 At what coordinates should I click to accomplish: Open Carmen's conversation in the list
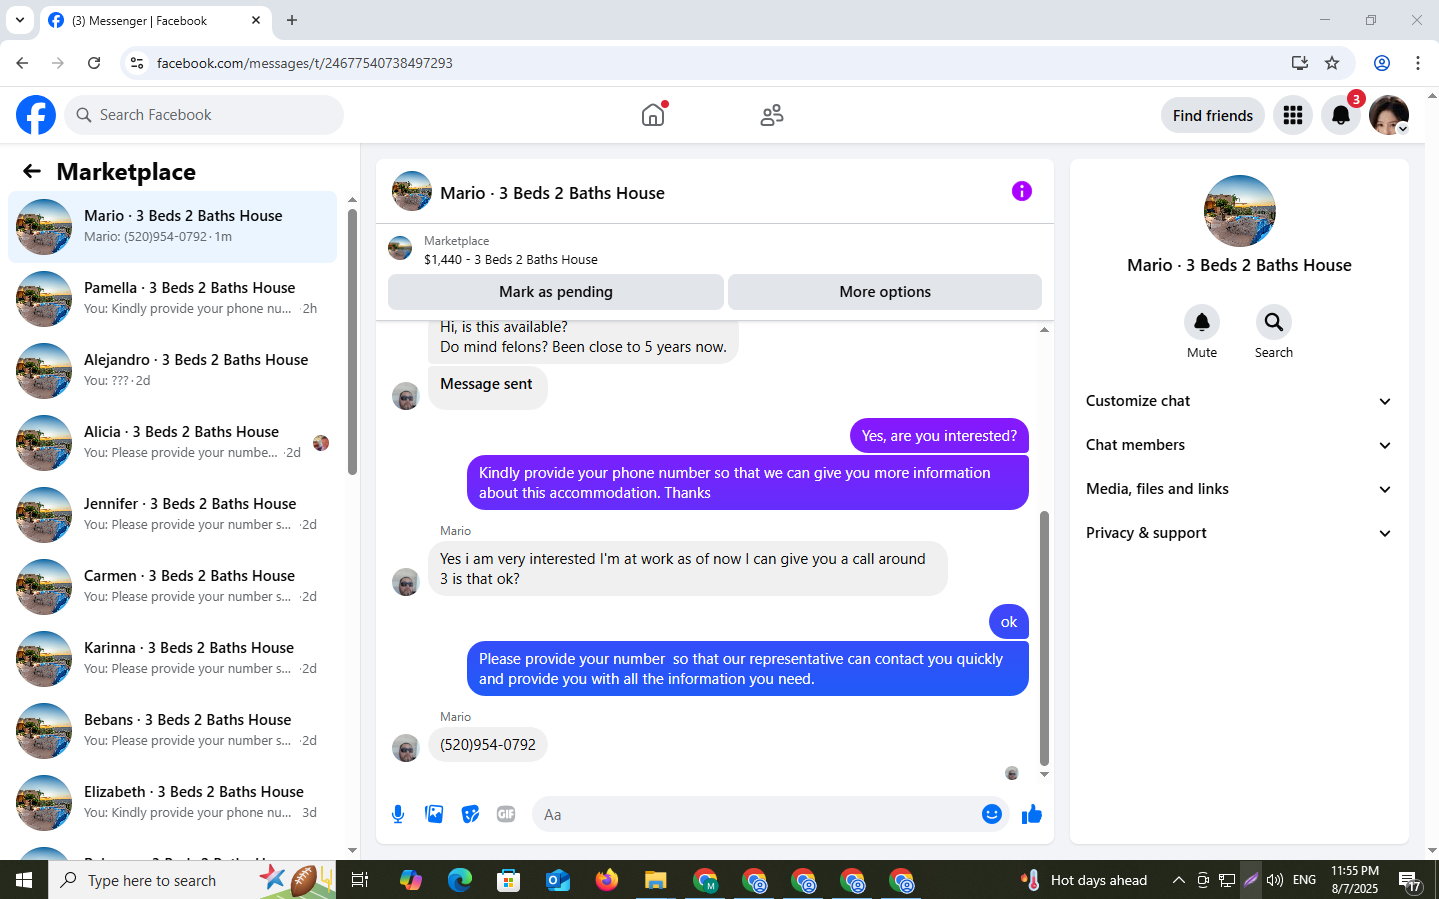[x=172, y=587]
